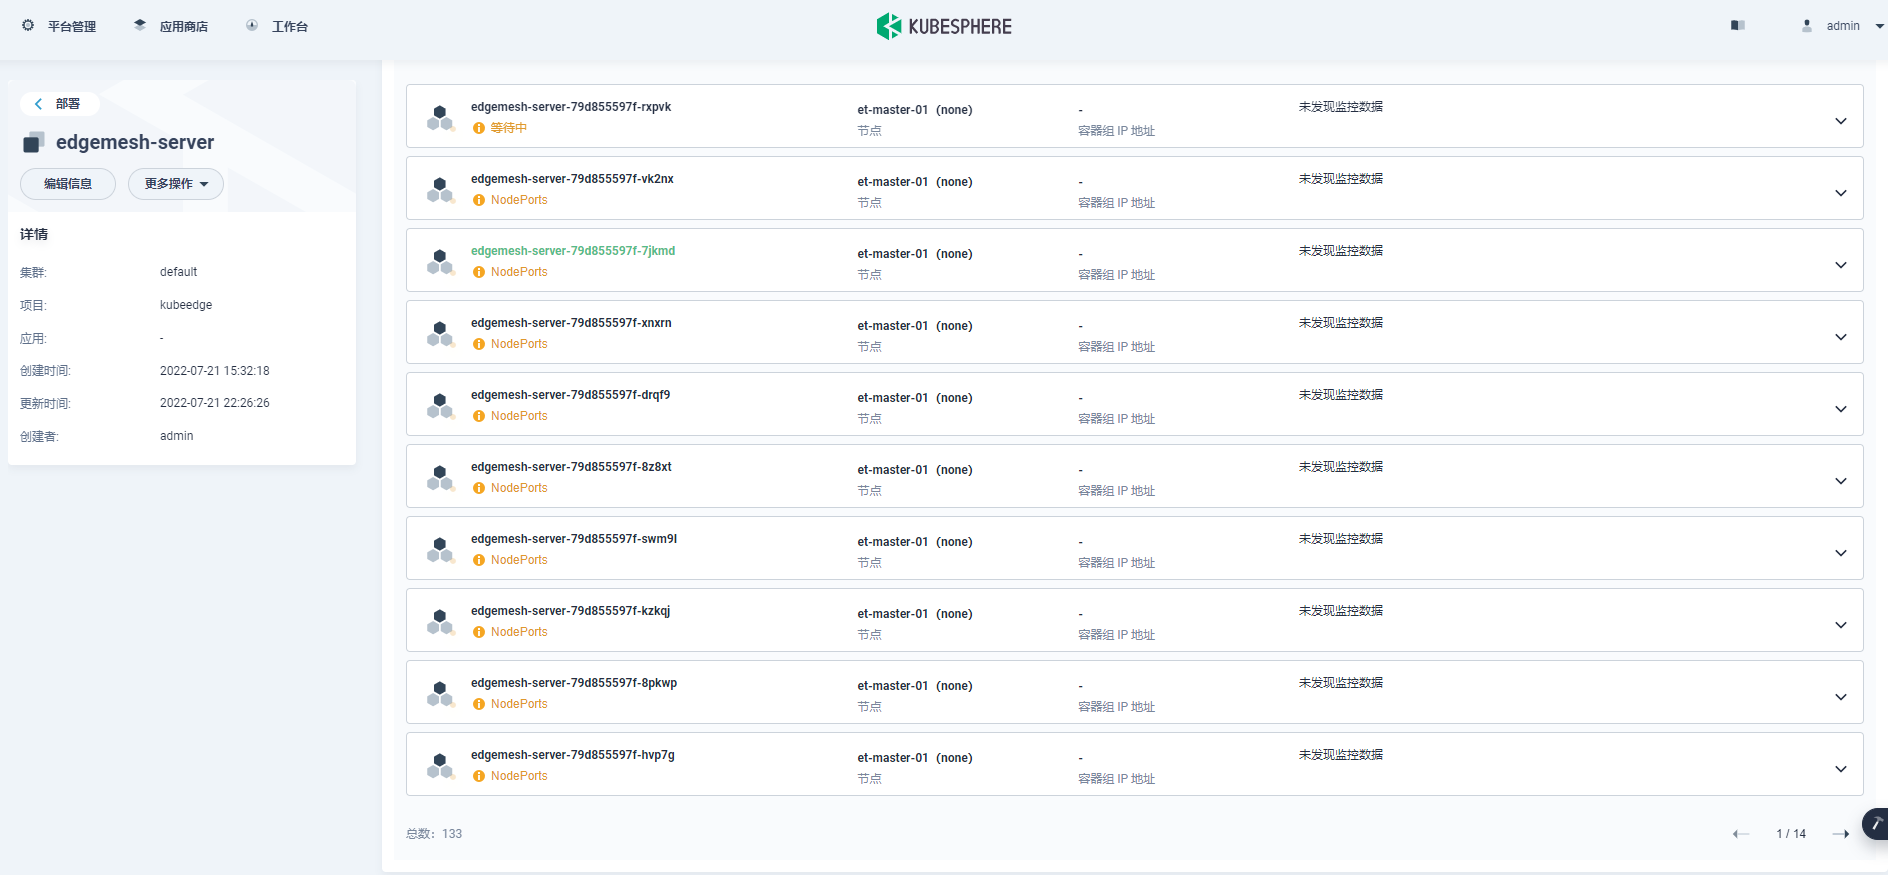Screen dimensions: 1888x875
Task: Click the pod icon for 7jkmd
Action: 440,262
